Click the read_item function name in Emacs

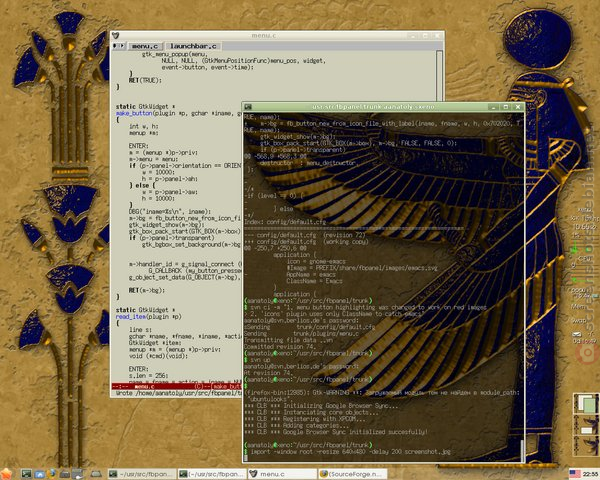pos(131,317)
